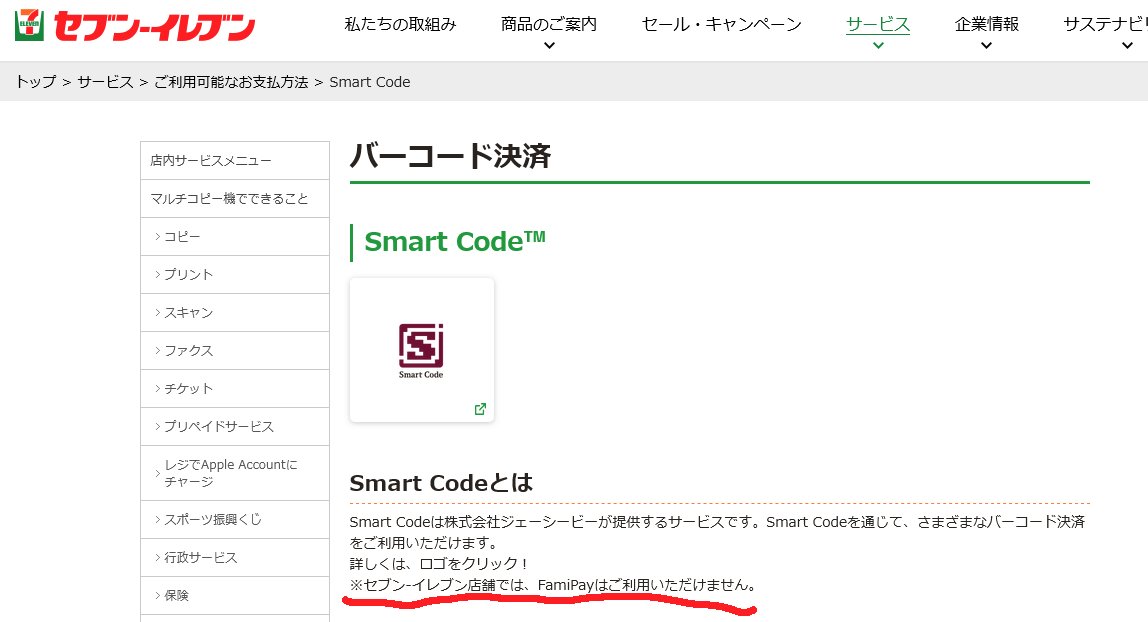Open the サステナビリティ menu
Image resolution: width=1148 pixels, height=622 pixels.
[1106, 24]
